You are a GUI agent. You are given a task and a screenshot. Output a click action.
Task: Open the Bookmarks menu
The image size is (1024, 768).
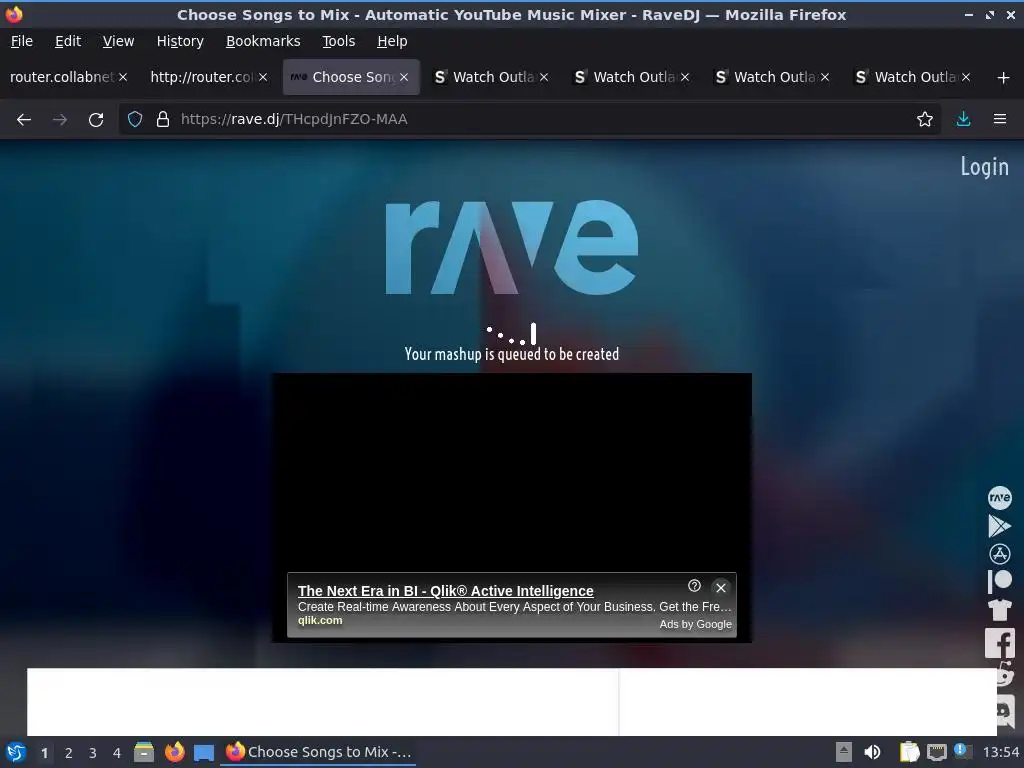(x=263, y=41)
